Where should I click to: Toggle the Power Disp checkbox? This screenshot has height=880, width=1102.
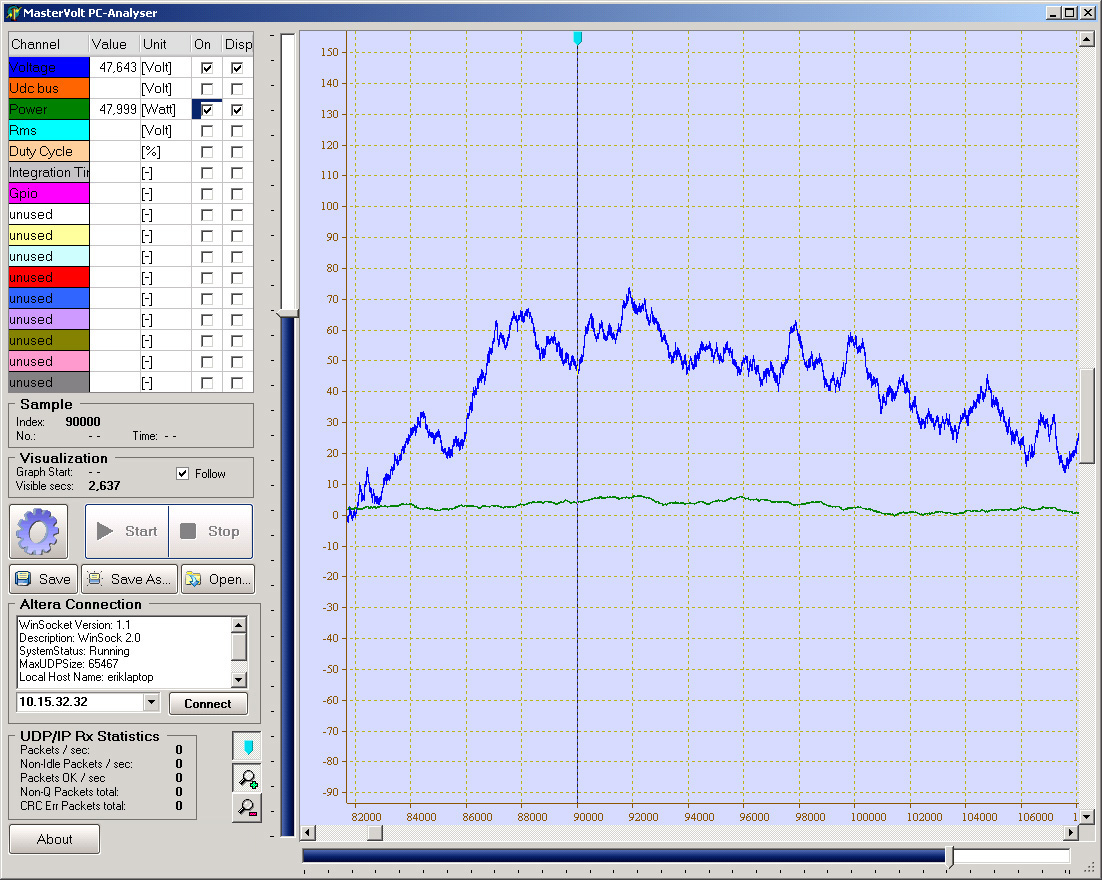coord(237,110)
